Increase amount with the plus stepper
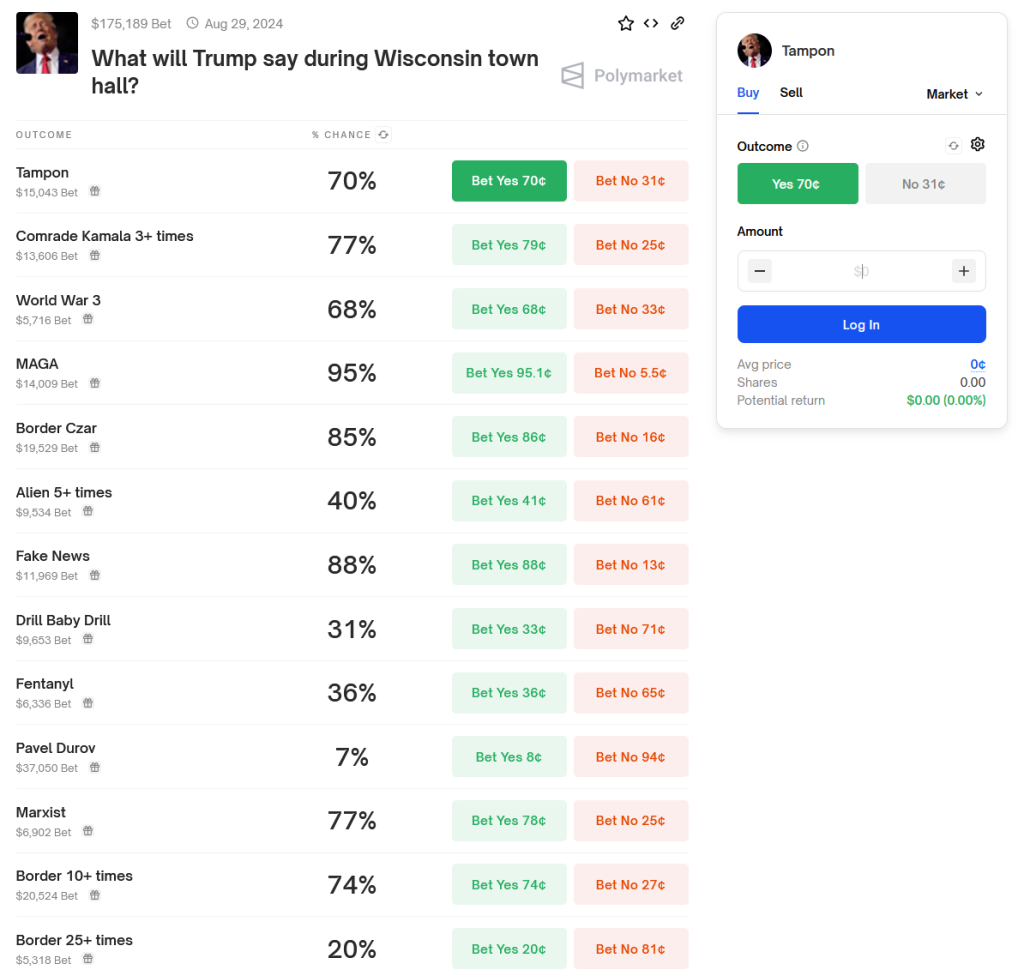Screen dimensions: 1024x976 (x=963, y=270)
